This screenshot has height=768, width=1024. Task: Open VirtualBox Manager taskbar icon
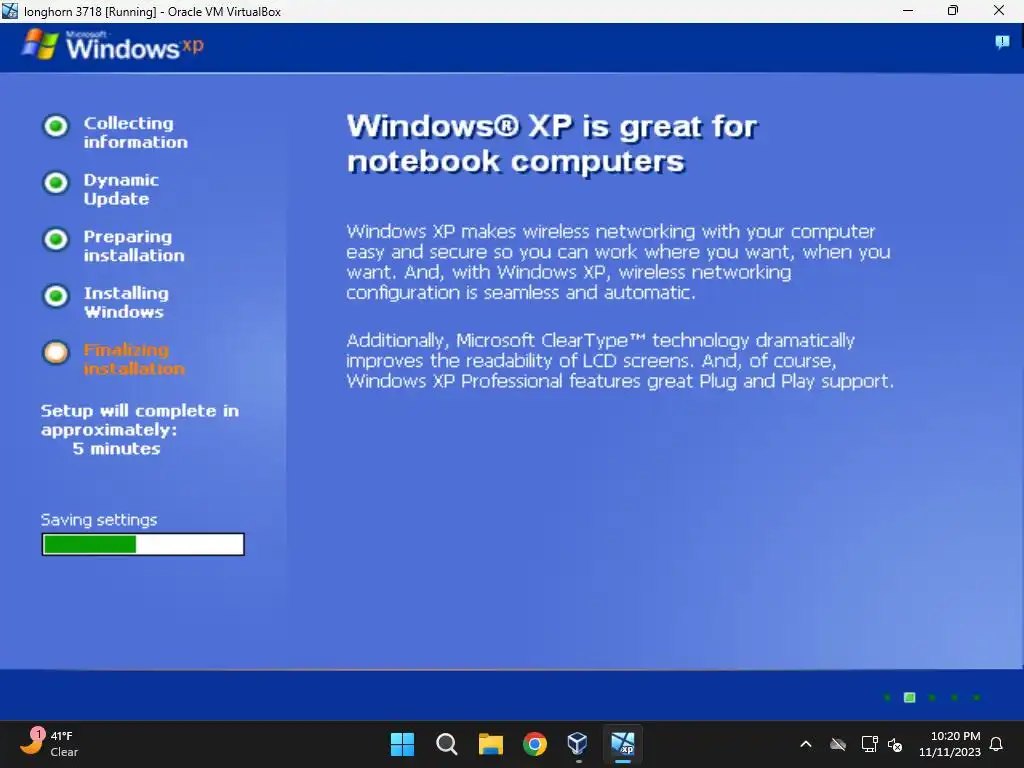[x=578, y=744]
